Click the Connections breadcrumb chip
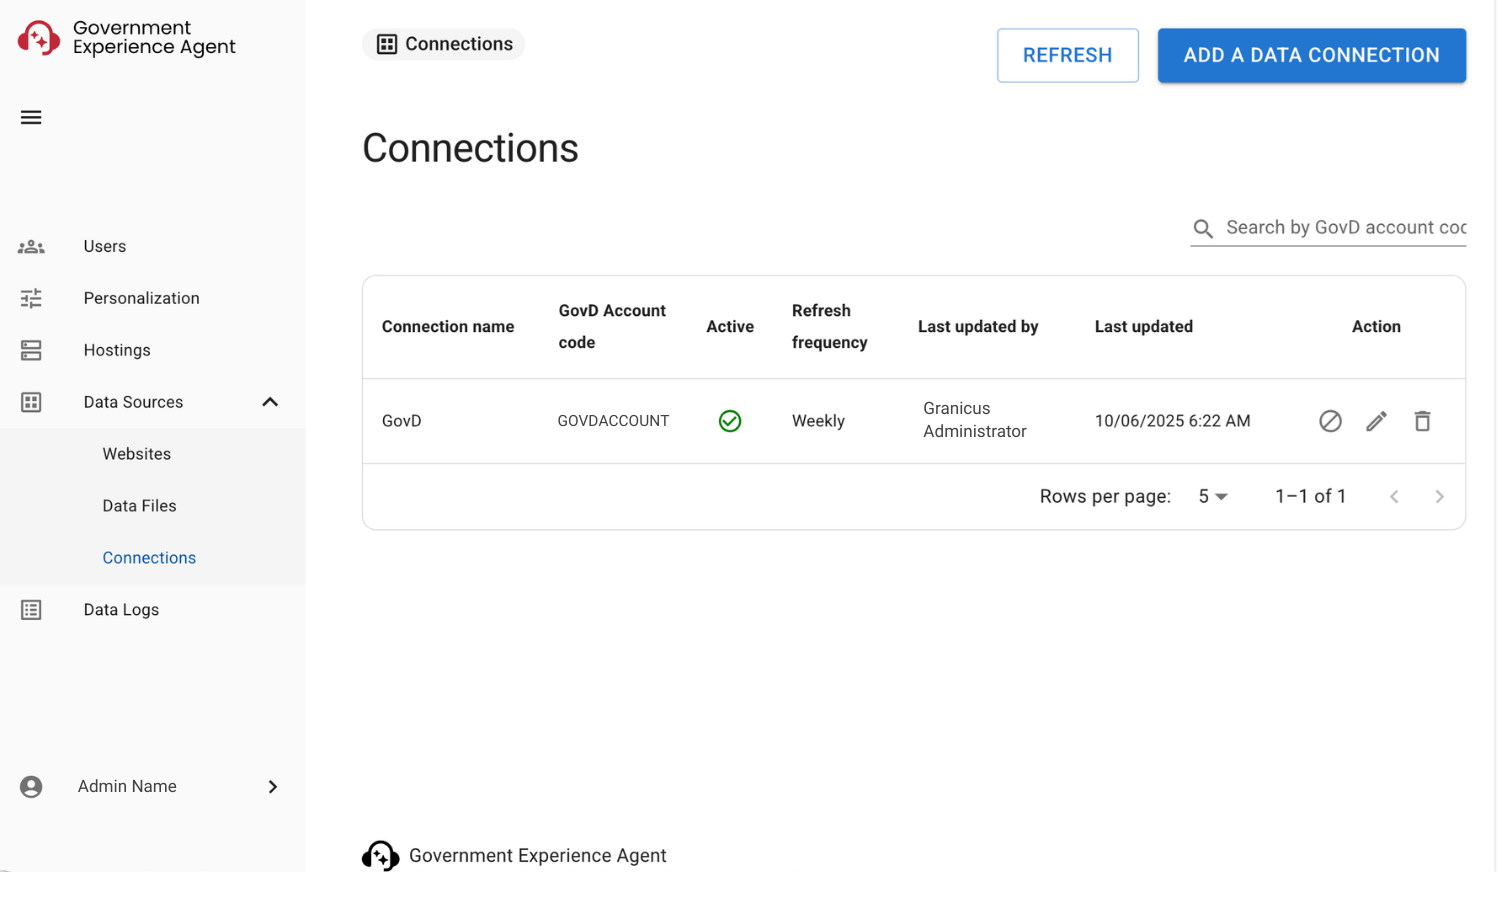1500x900 pixels. (x=443, y=44)
